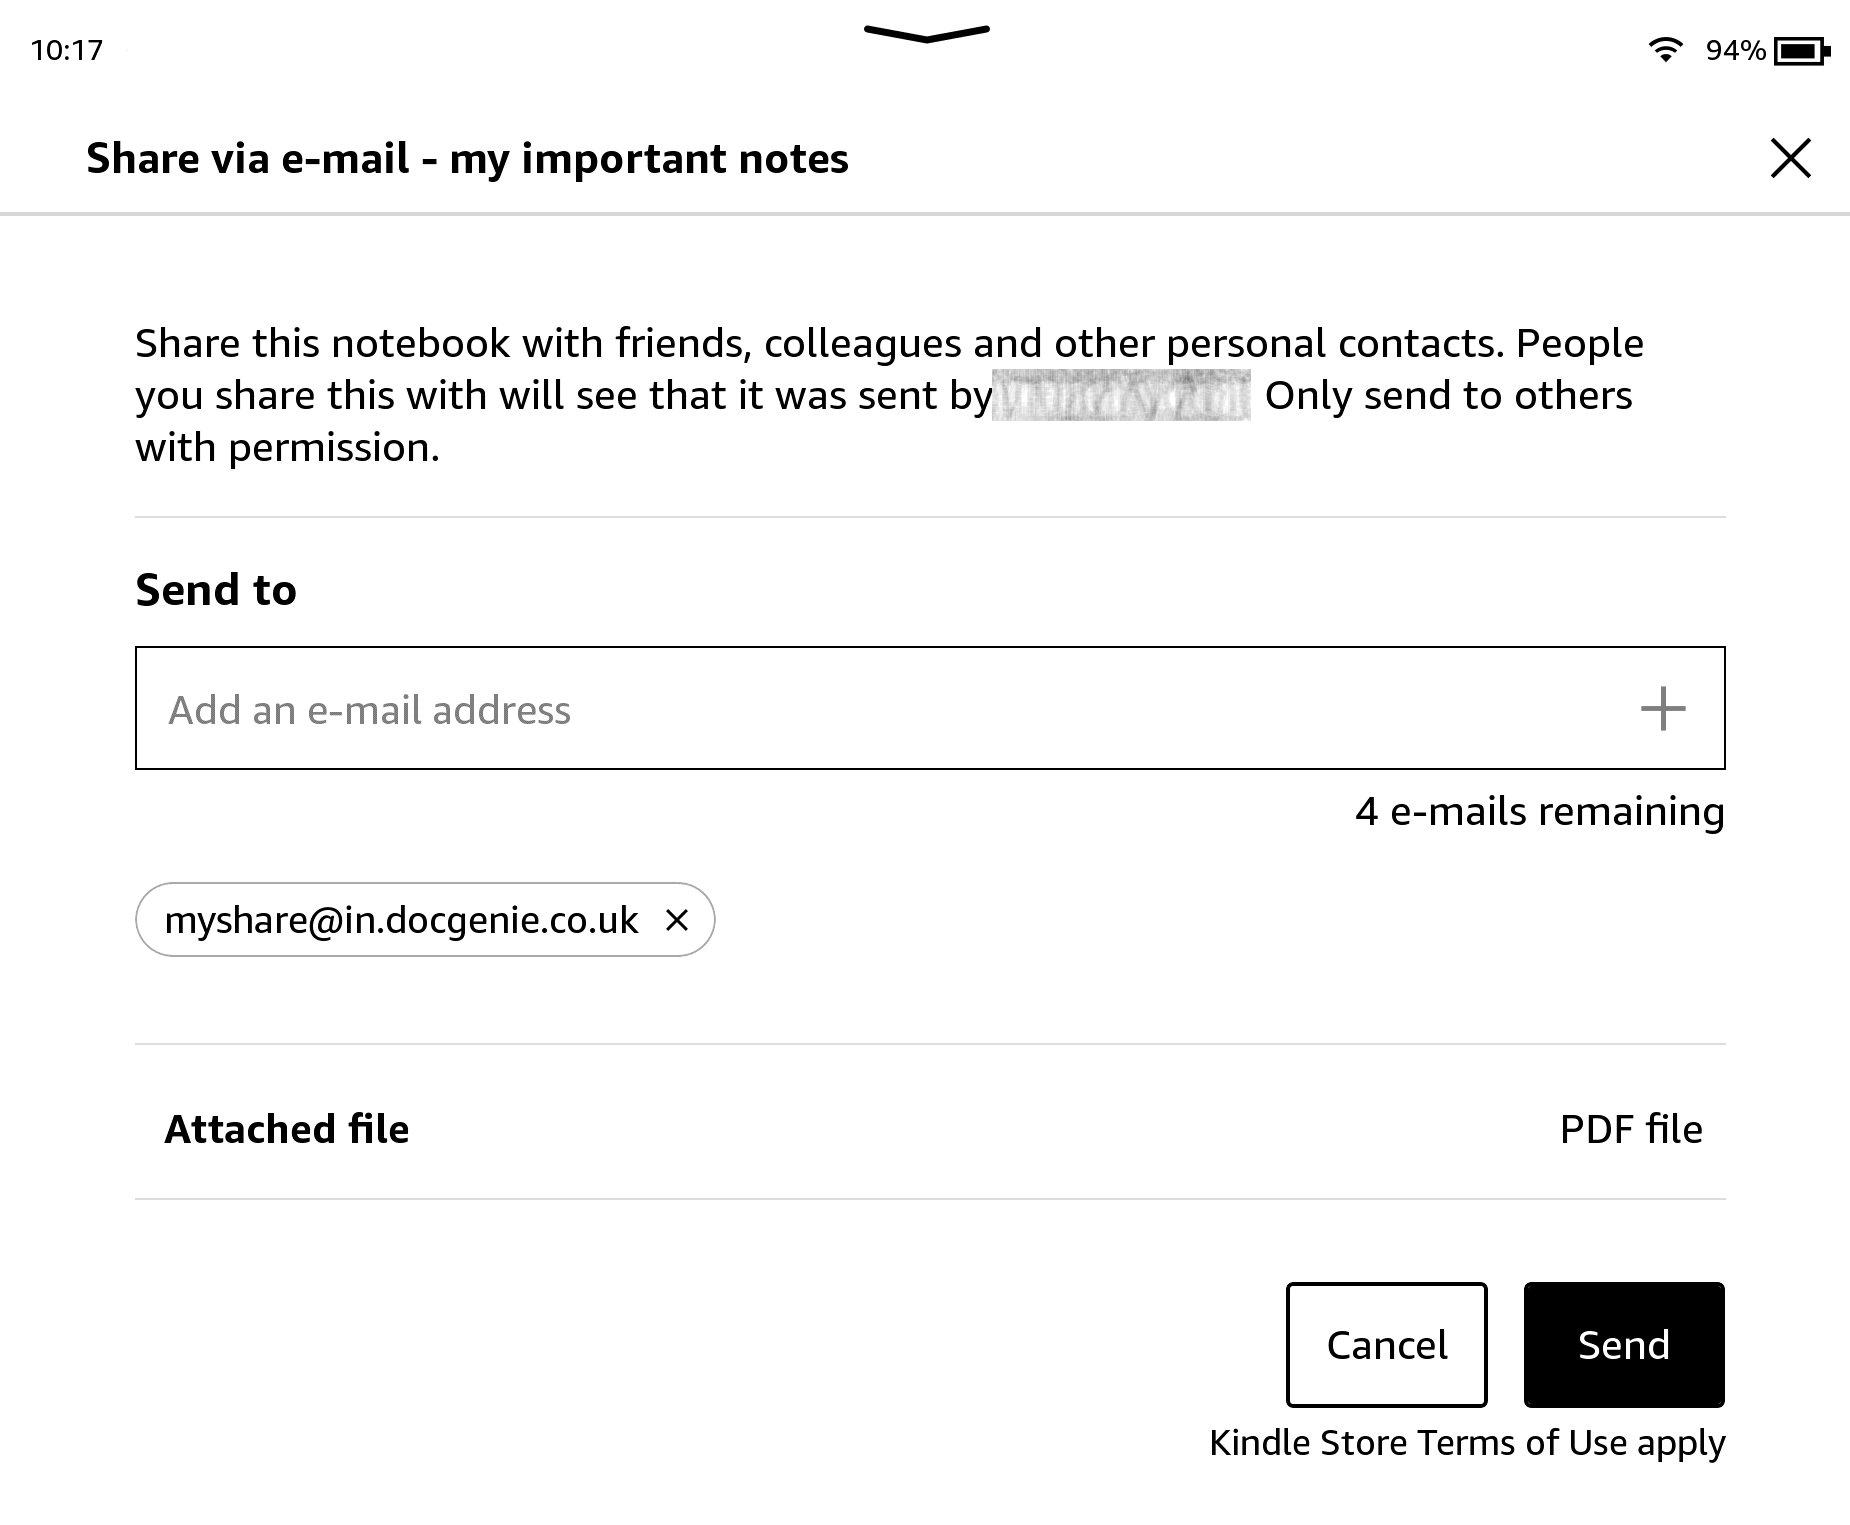The image size is (1850, 1525).
Task: Tap the 4 e-mails remaining counter
Action: (x=1539, y=811)
